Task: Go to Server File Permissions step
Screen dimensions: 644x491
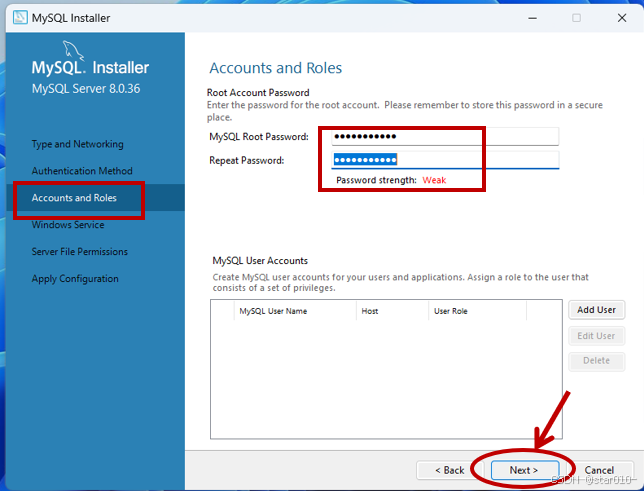Action: [80, 251]
